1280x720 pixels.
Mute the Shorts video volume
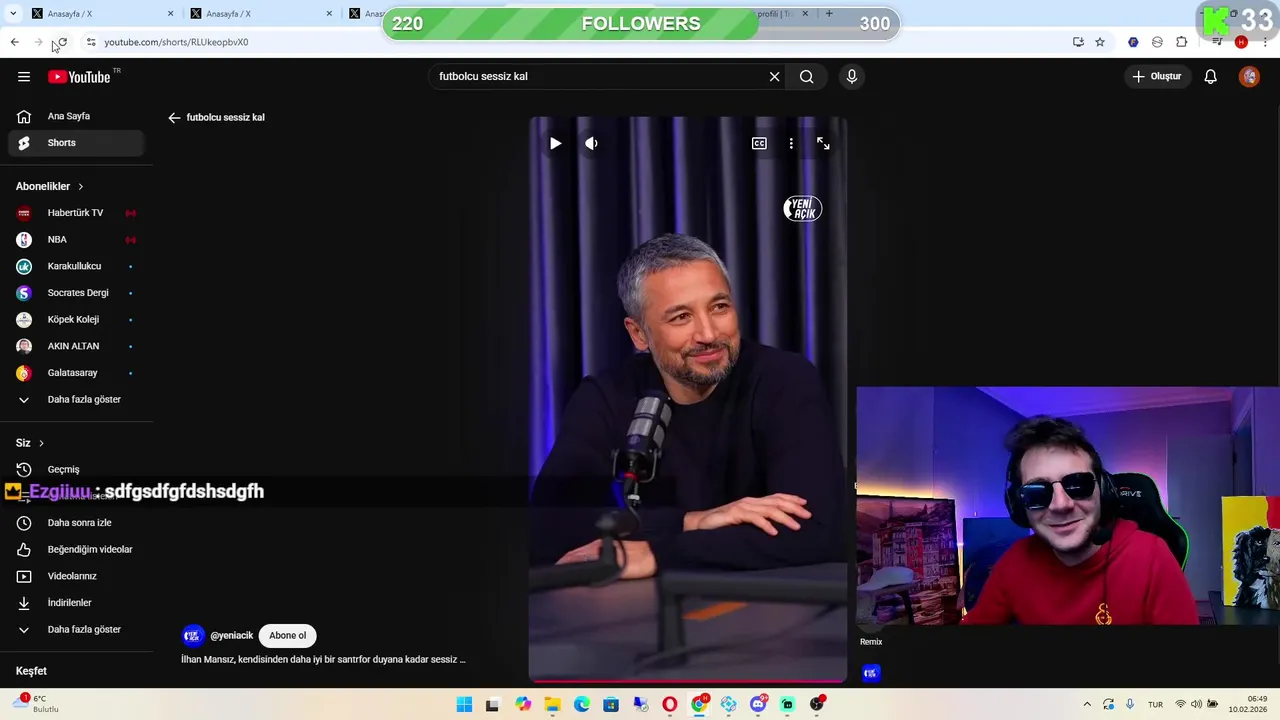click(591, 143)
